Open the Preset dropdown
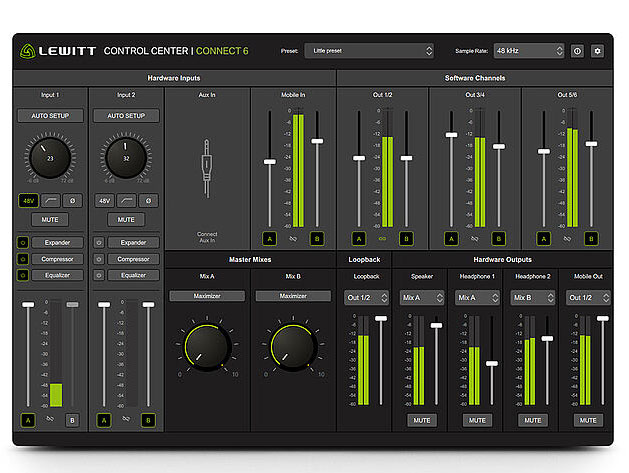Screen dimensions: 629x473 369,50
